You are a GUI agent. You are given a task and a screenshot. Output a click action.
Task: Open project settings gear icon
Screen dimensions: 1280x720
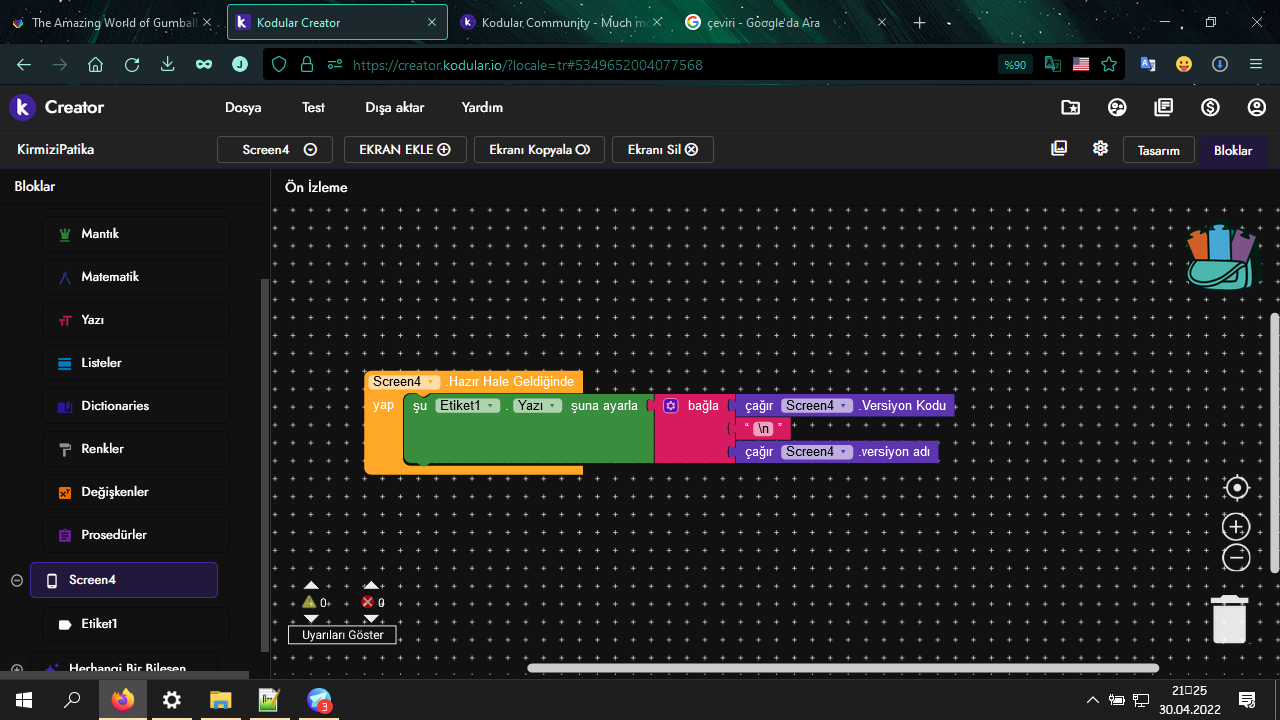tap(1100, 148)
